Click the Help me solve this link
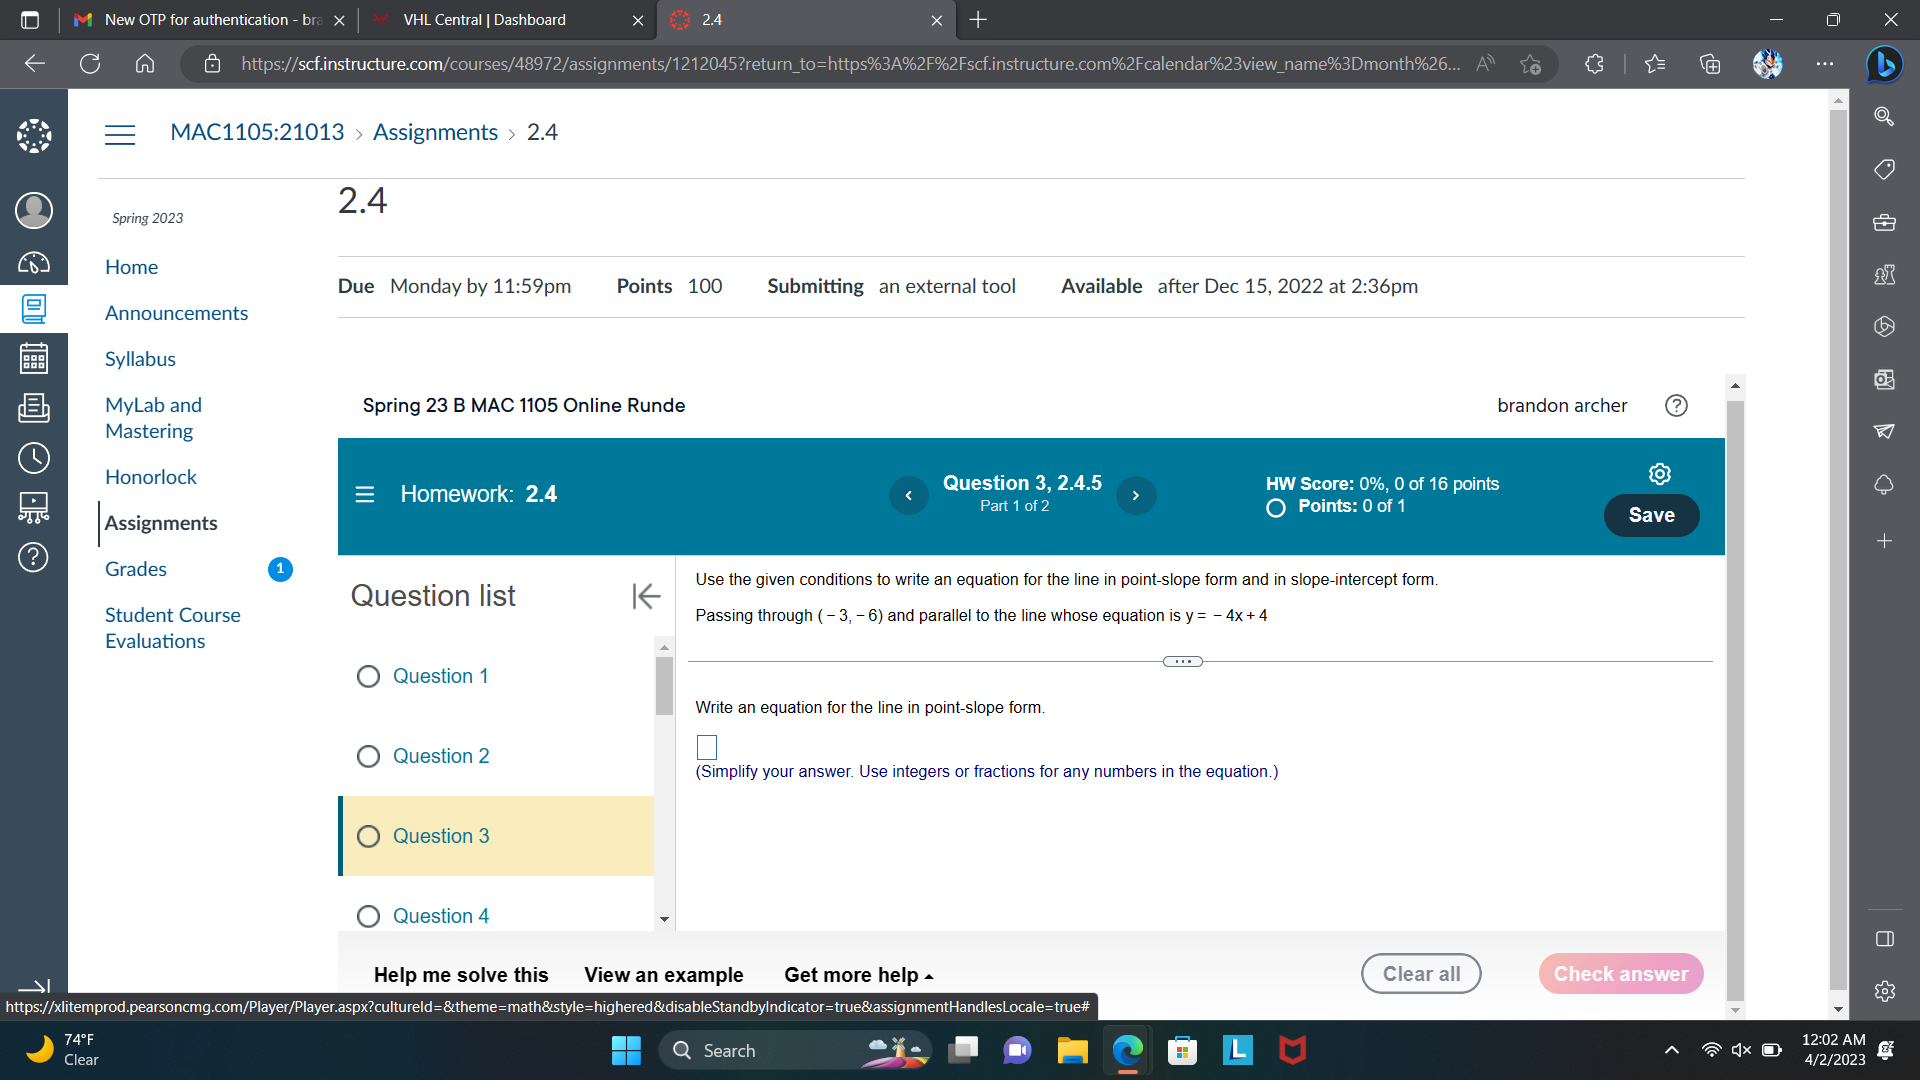 click(460, 974)
